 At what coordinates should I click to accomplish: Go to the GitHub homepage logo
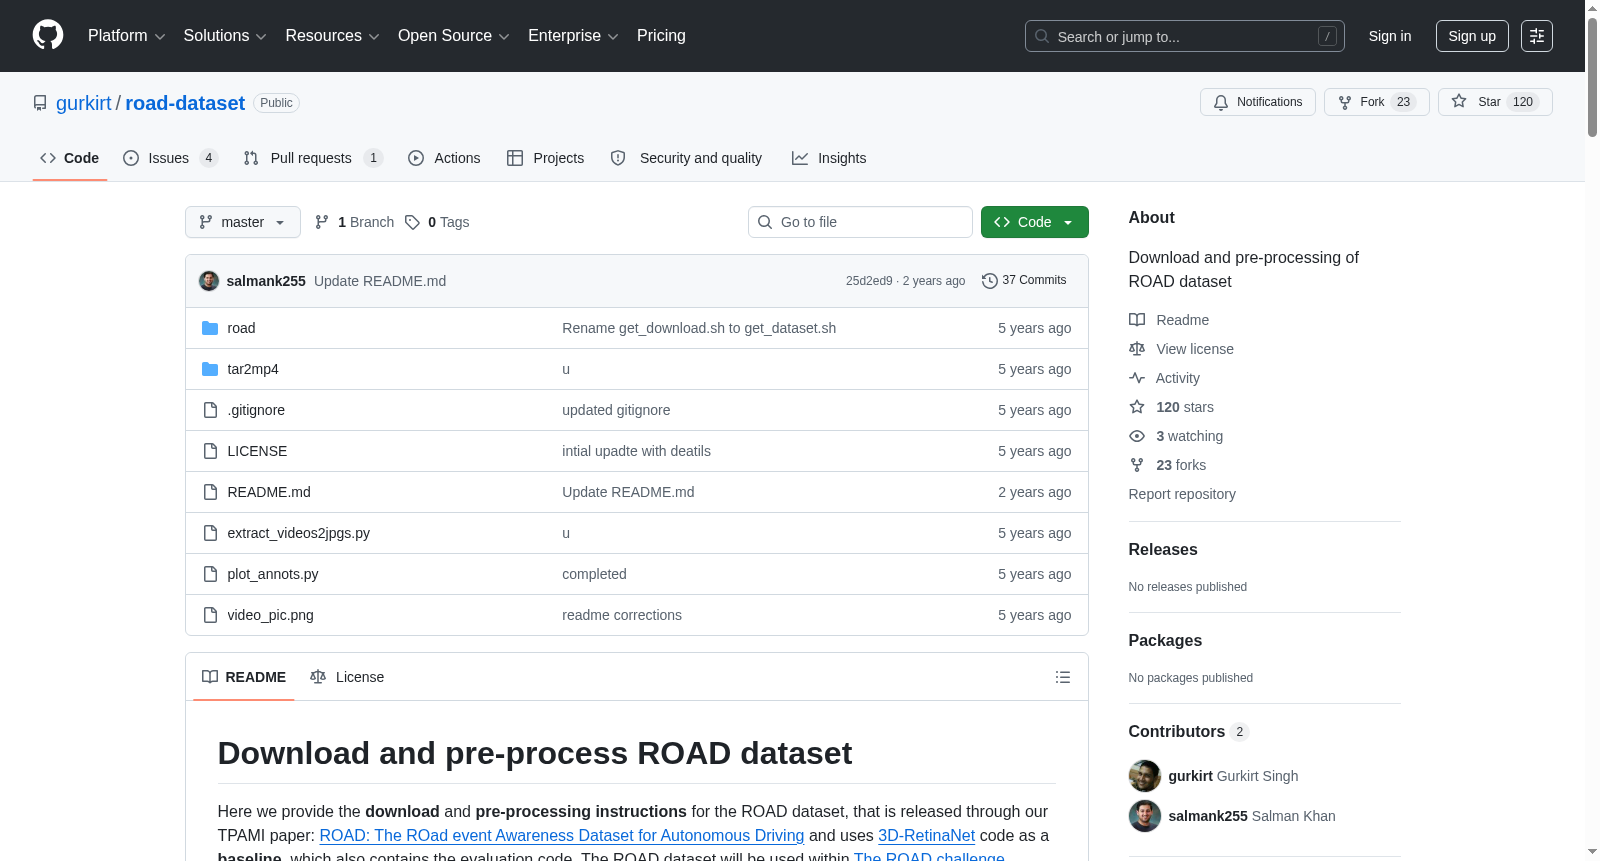pyautogui.click(x=48, y=36)
